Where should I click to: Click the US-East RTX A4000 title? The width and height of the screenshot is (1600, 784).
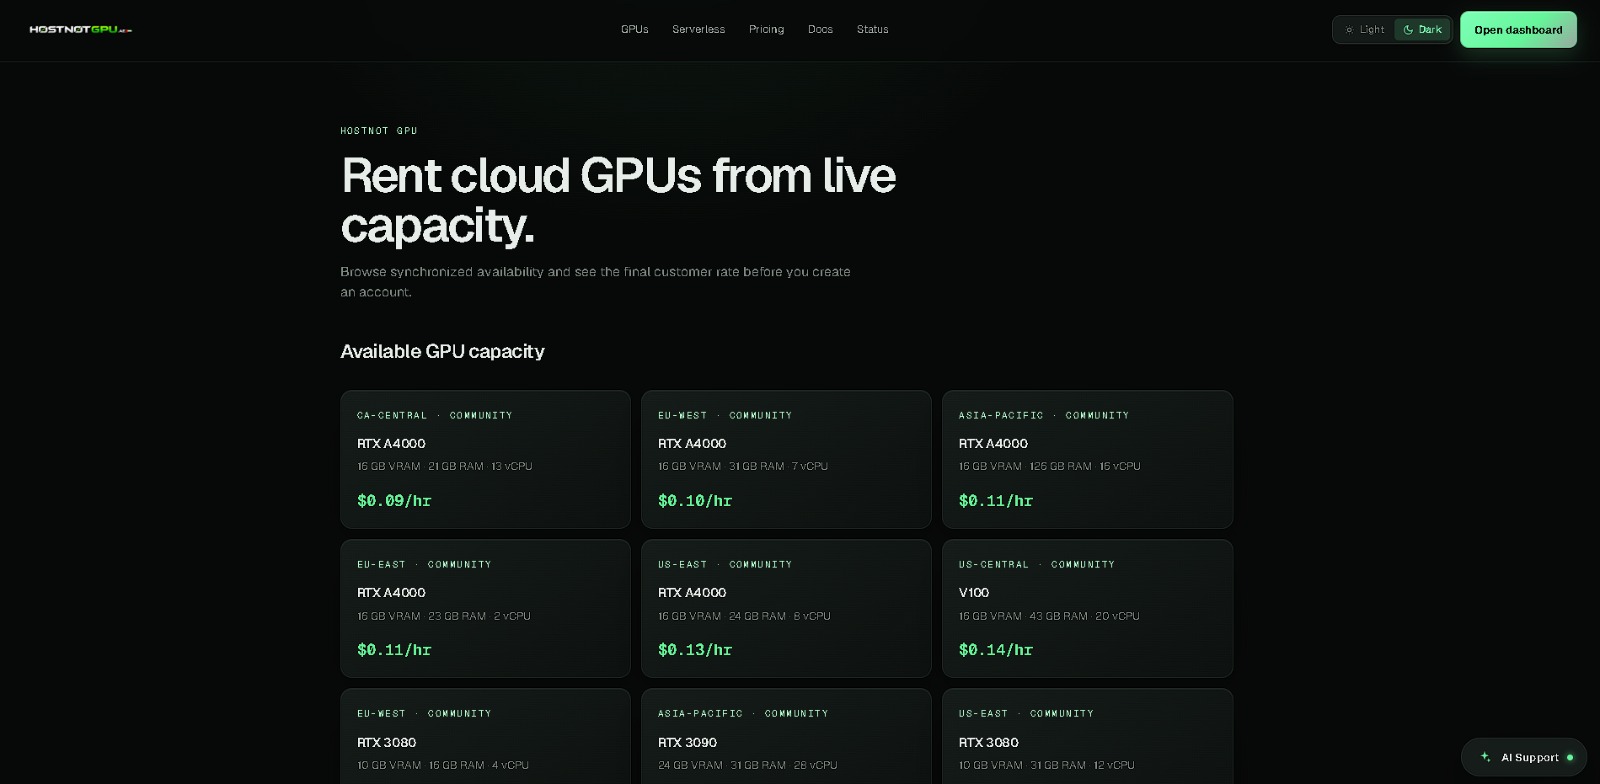click(x=692, y=593)
